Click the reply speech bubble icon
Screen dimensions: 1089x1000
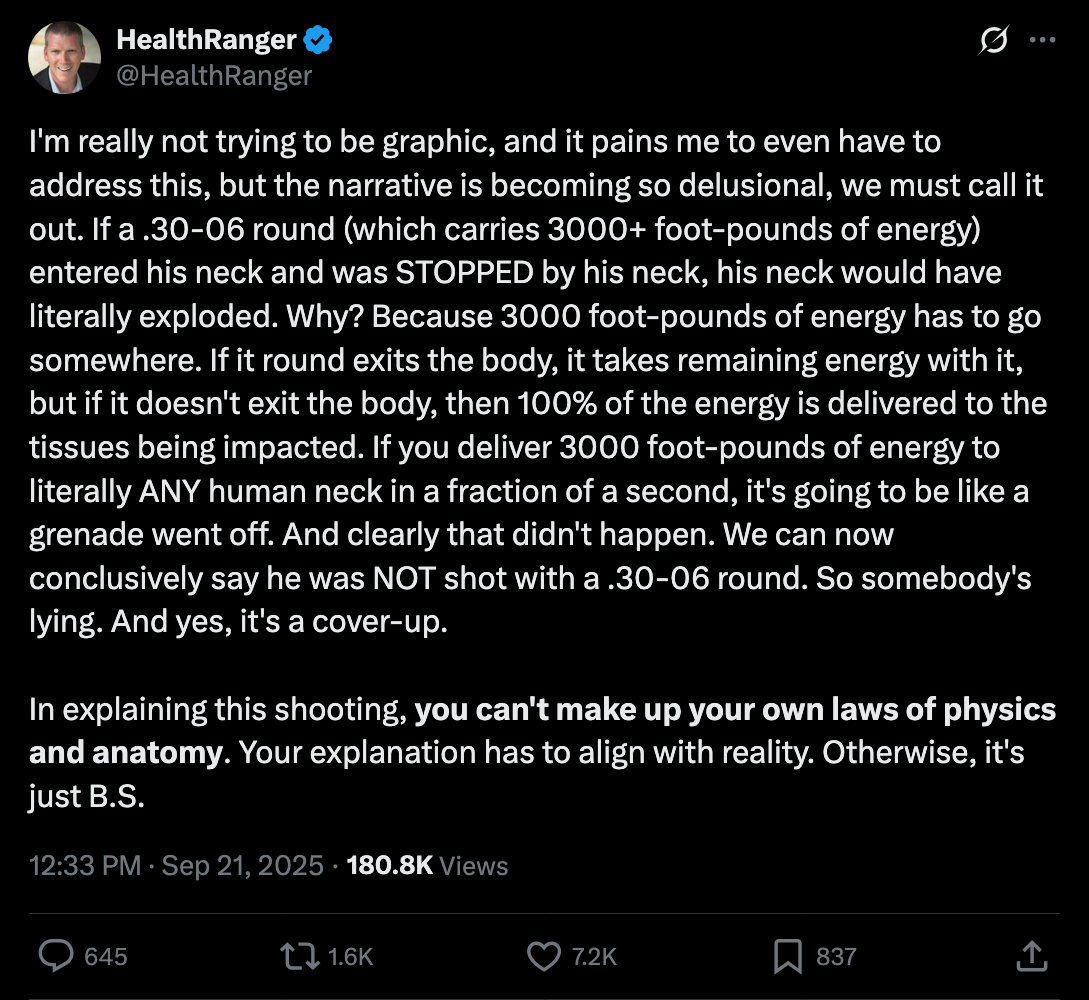point(56,956)
